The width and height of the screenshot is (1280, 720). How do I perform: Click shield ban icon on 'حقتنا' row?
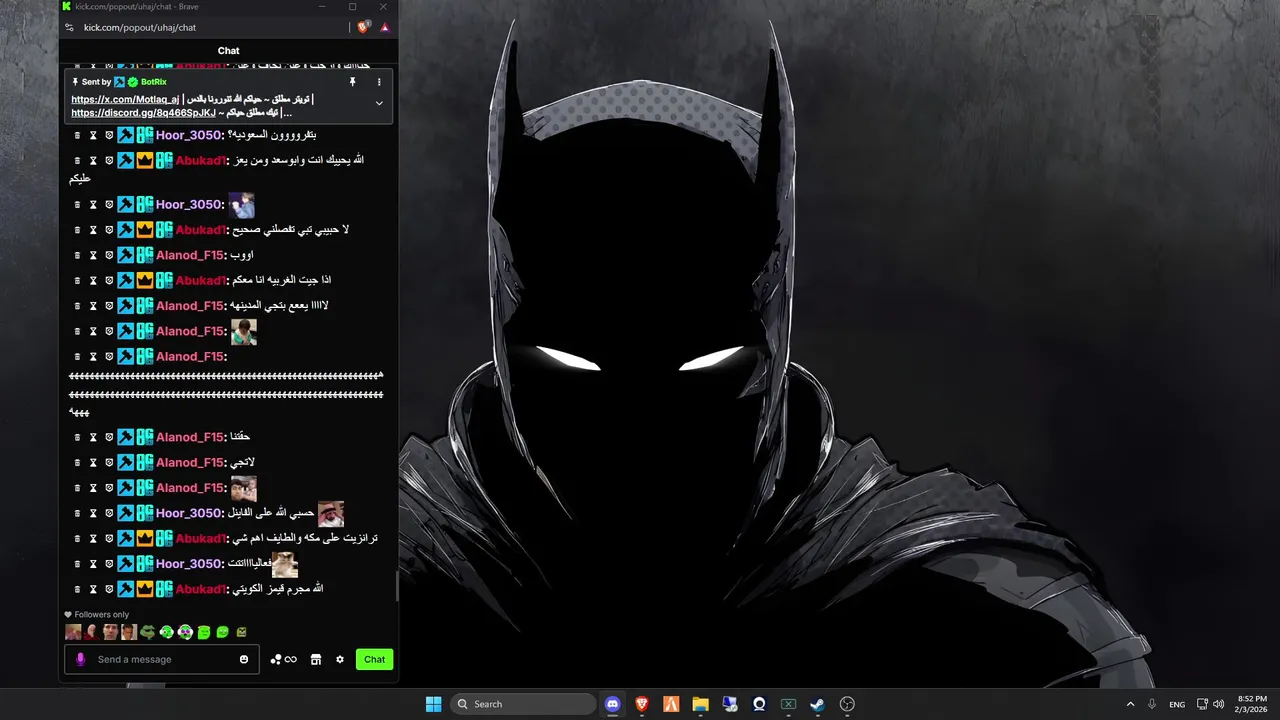(109, 437)
